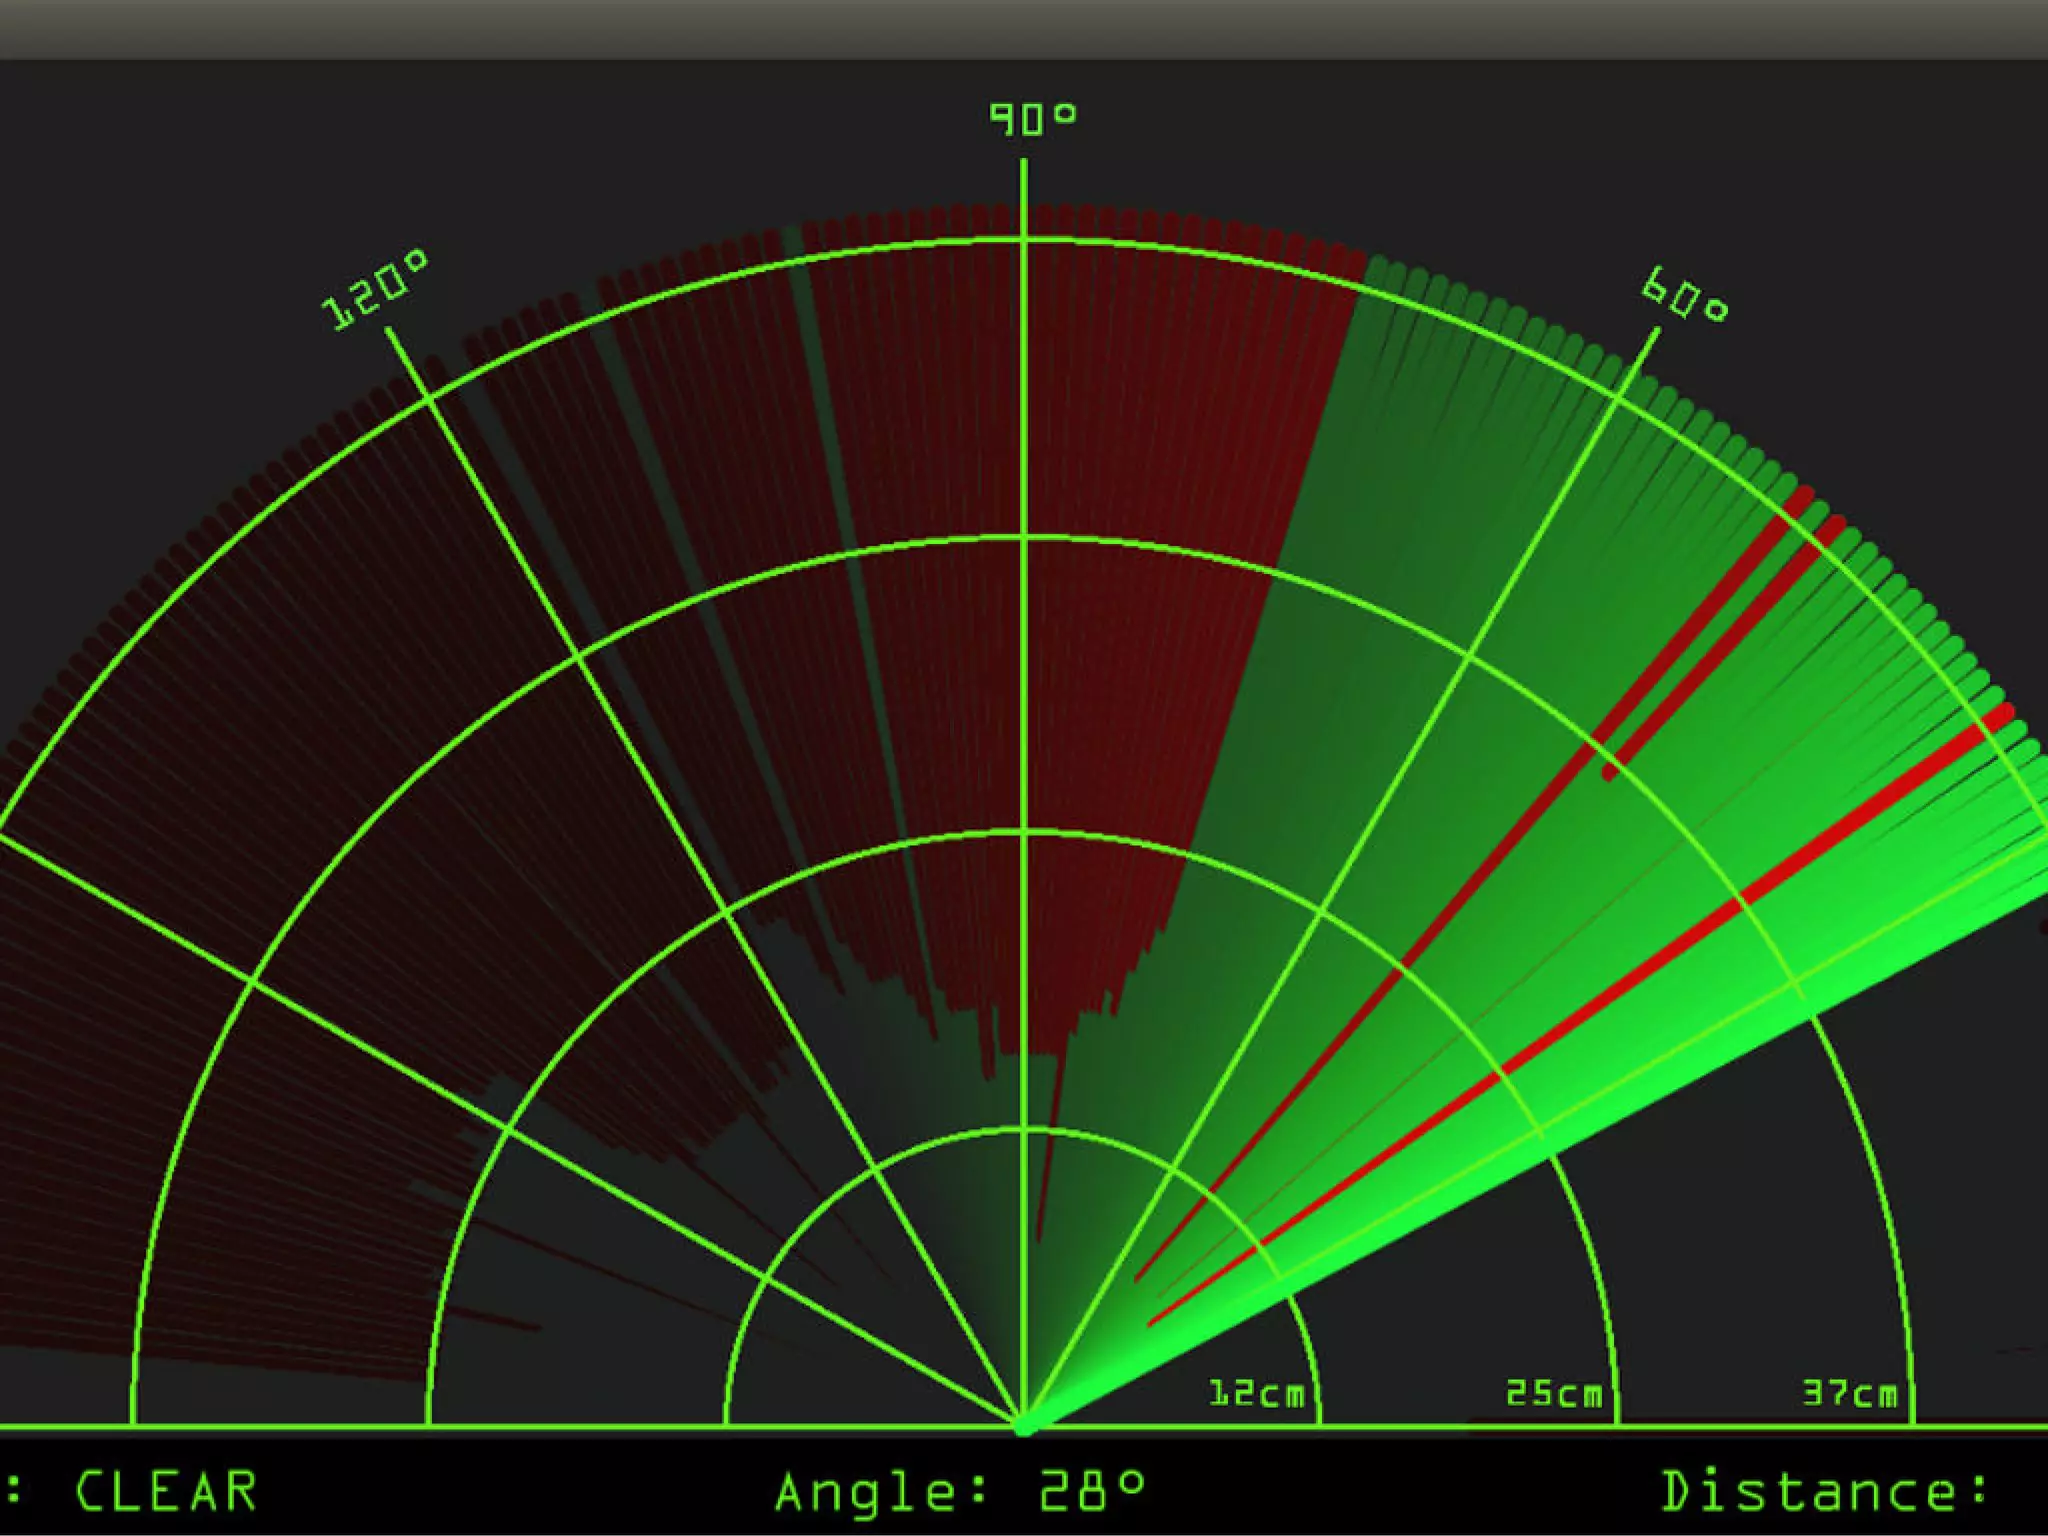Click the gray window title bar
Screen dimensions: 2048x1536
1024,28
